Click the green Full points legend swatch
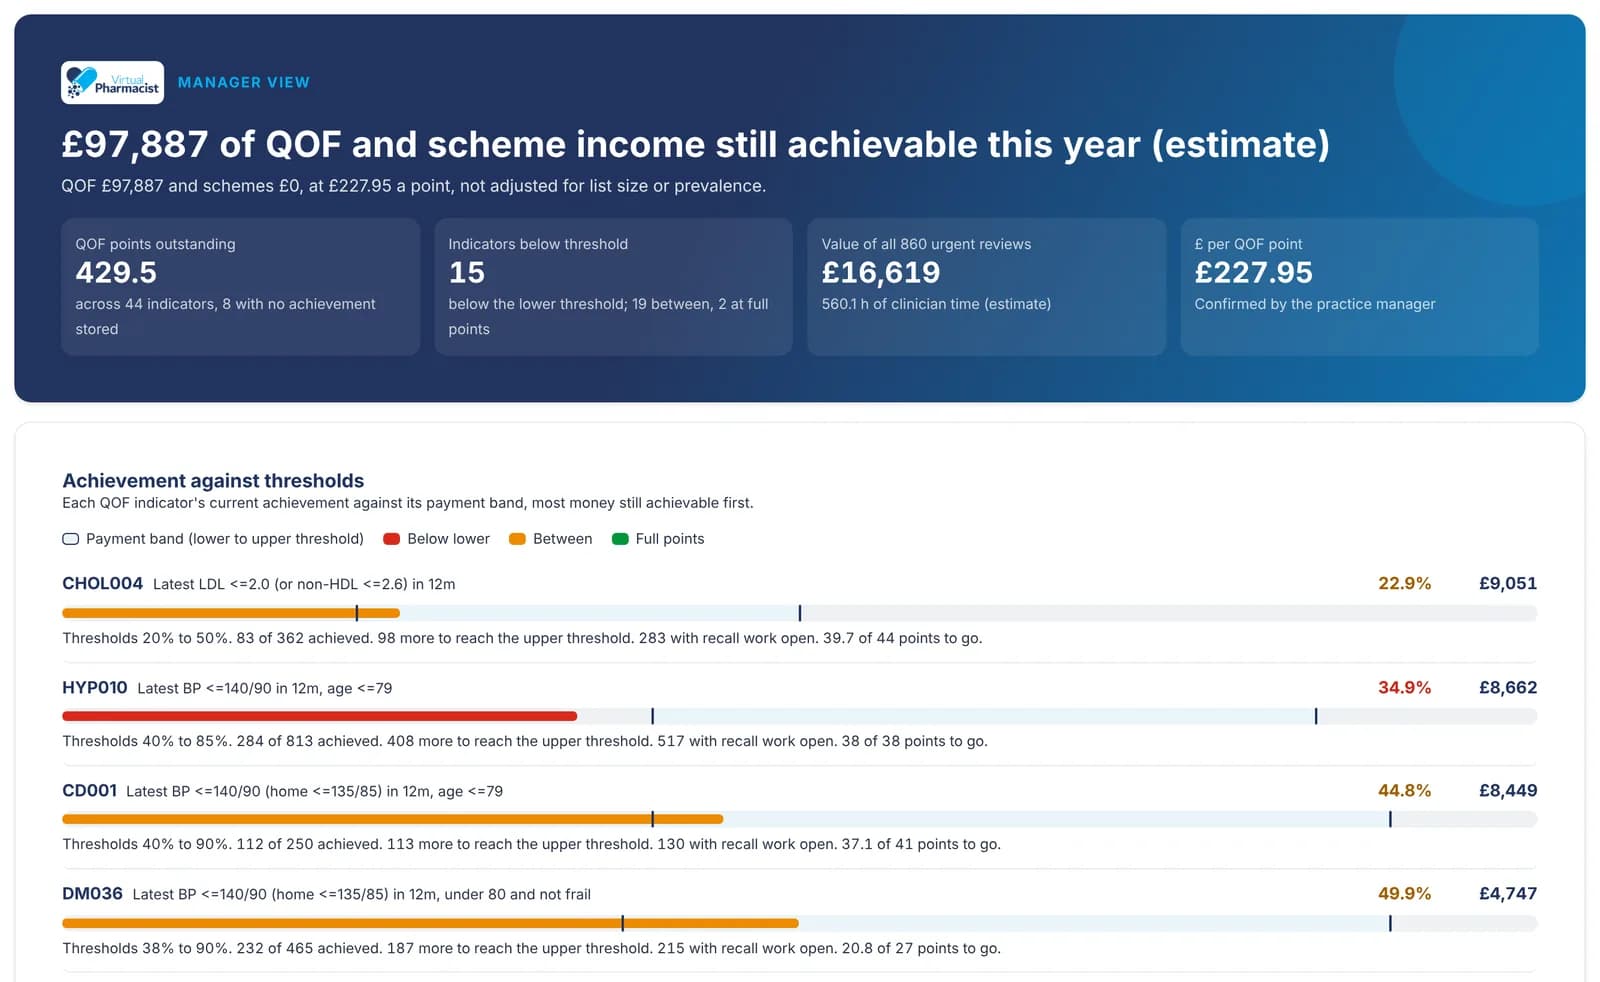Viewport: 1600px width, 982px height. coord(620,539)
